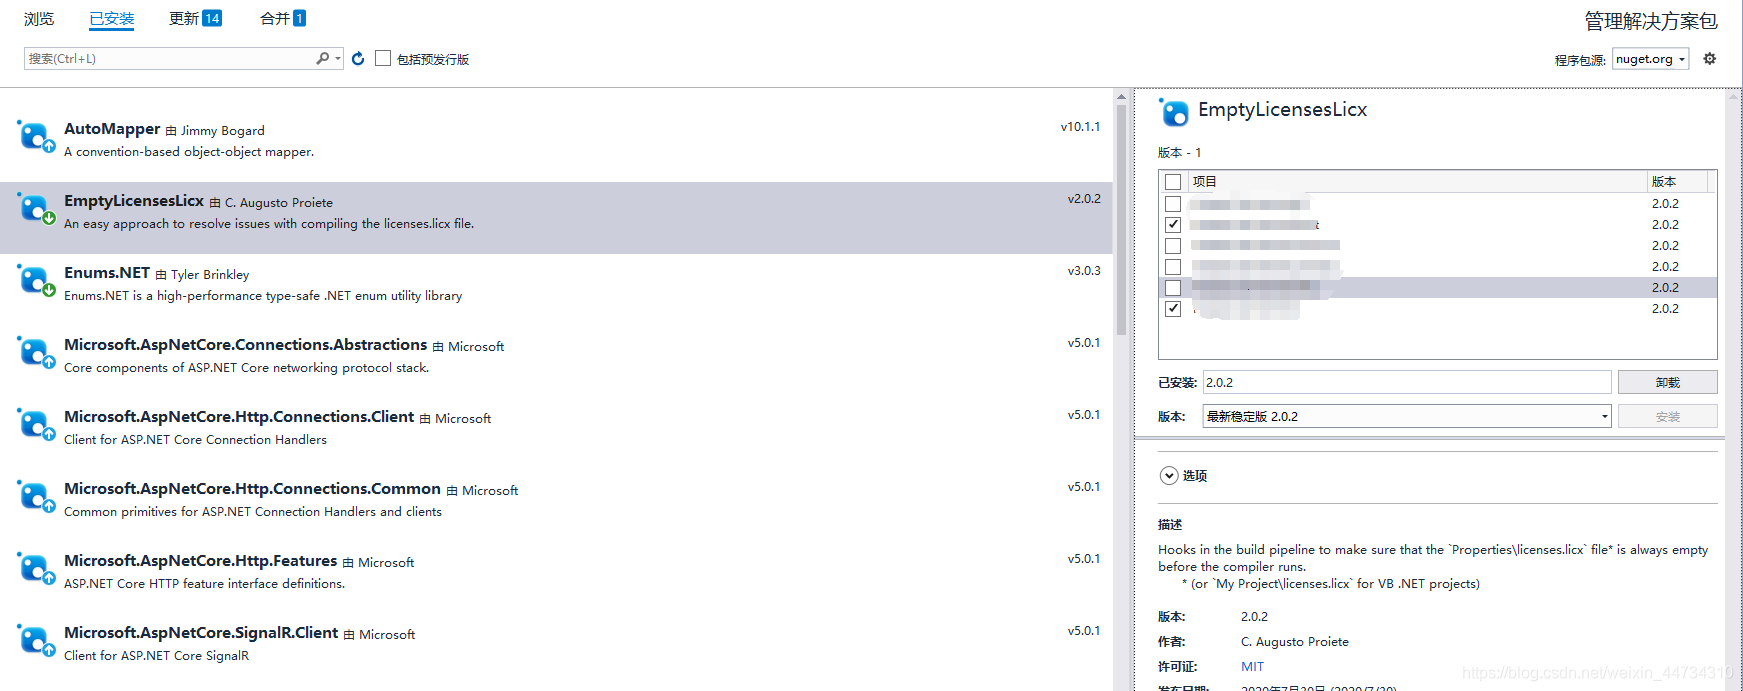Click the update badge count 14
Viewport: 1743px width, 691px height.
(x=212, y=18)
